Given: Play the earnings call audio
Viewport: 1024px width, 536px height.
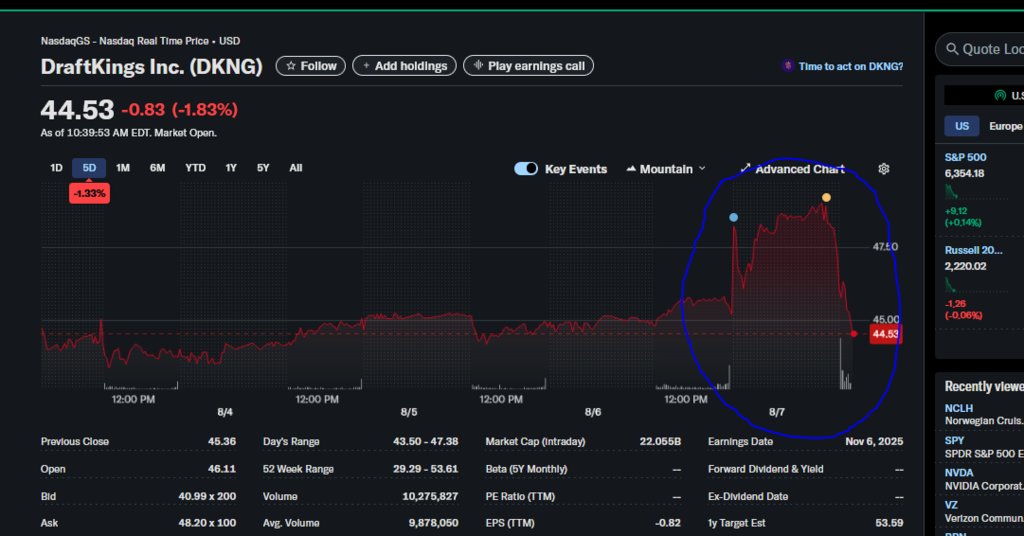Looking at the screenshot, I should tap(528, 66).
